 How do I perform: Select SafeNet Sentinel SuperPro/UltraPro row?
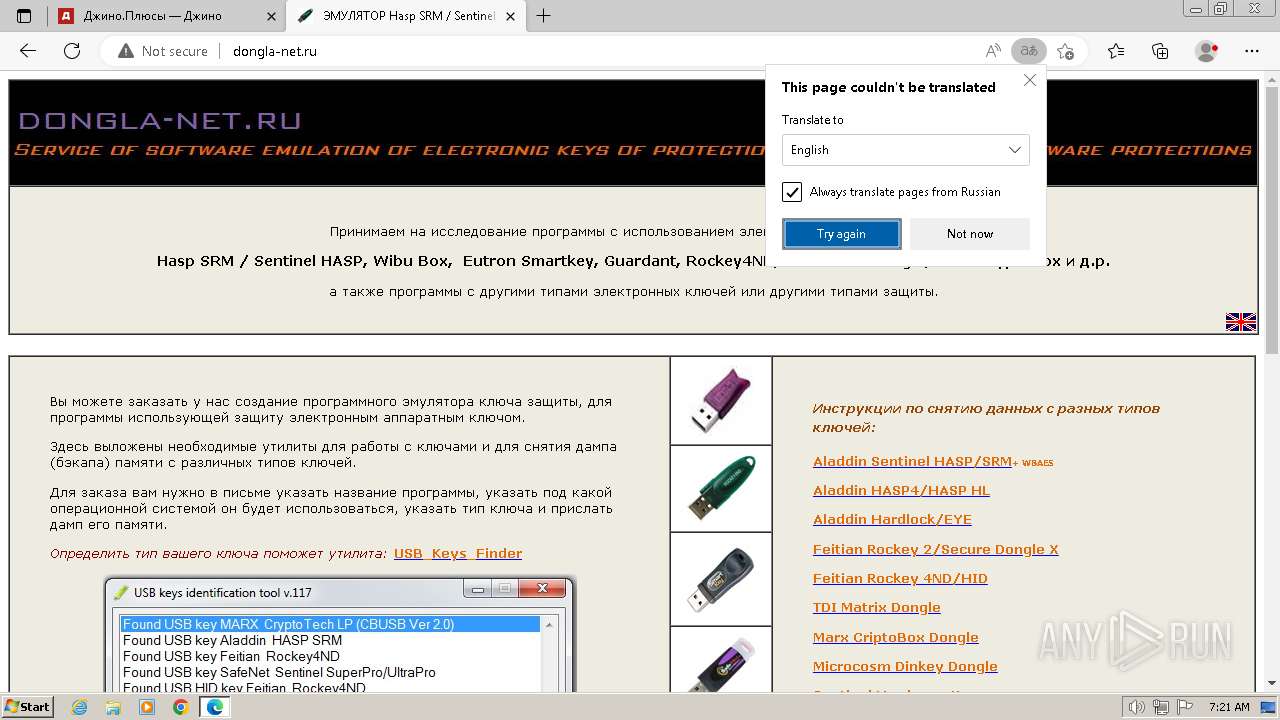(330, 672)
